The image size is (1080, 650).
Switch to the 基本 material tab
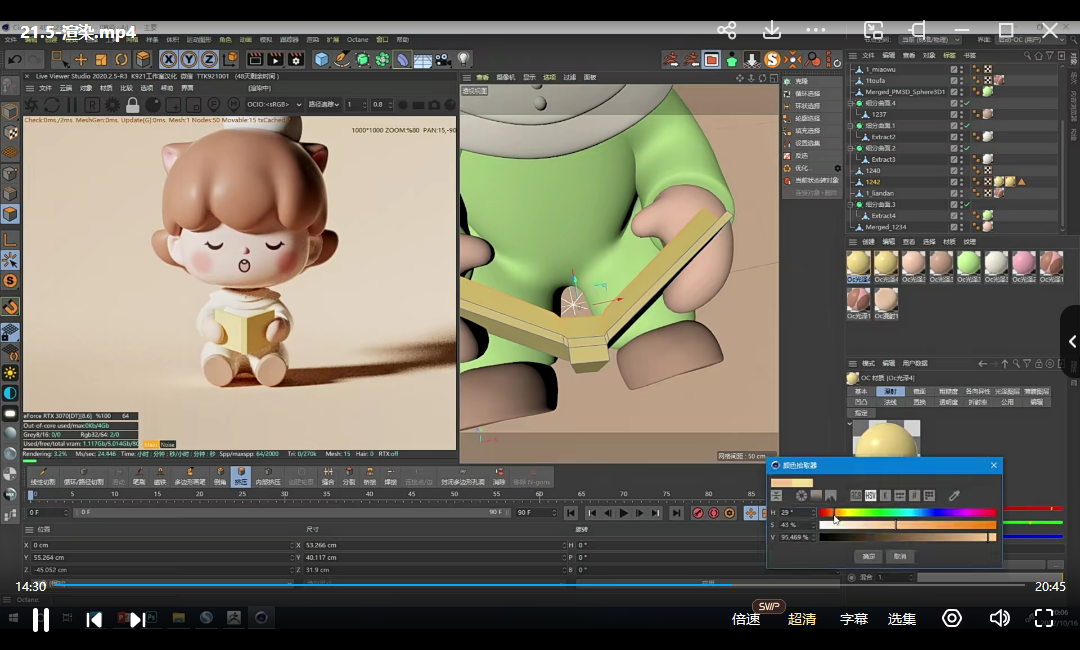861,391
